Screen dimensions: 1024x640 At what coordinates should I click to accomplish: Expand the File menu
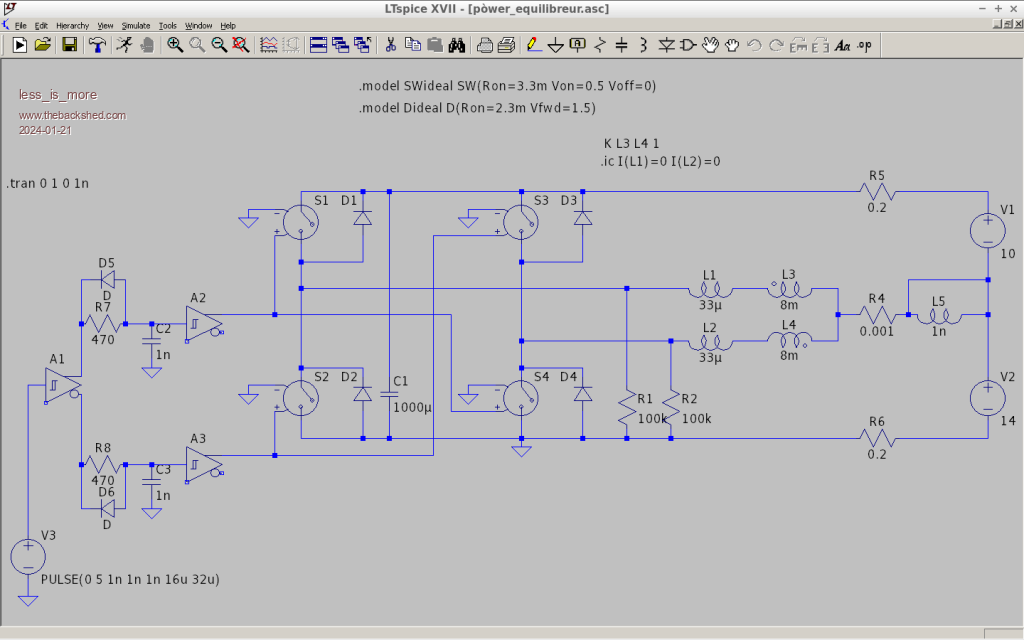[20, 25]
